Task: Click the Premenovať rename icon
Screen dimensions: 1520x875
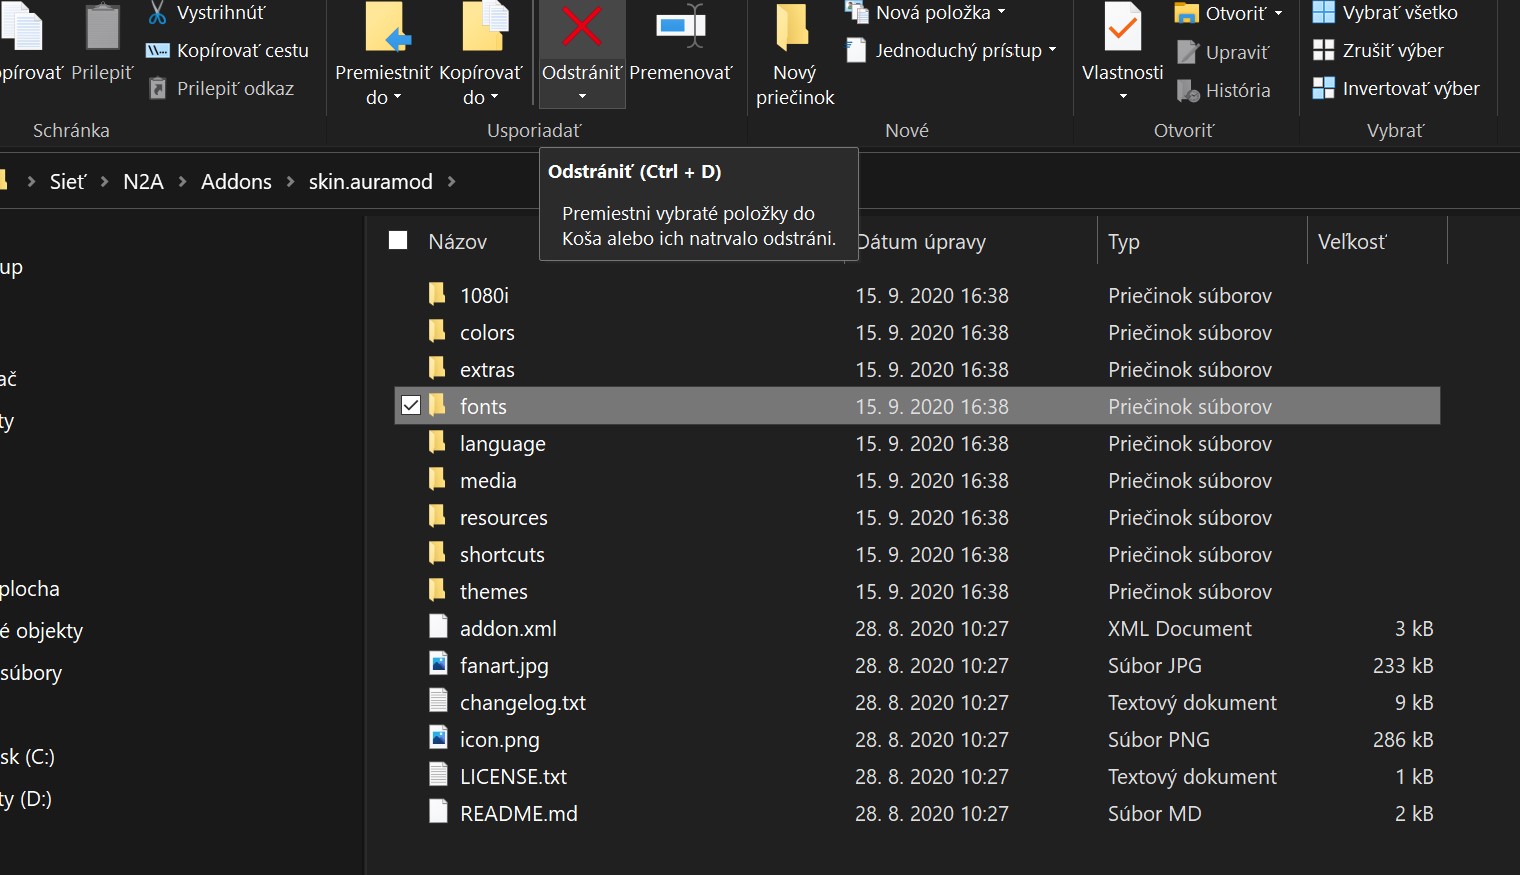Action: (680, 27)
